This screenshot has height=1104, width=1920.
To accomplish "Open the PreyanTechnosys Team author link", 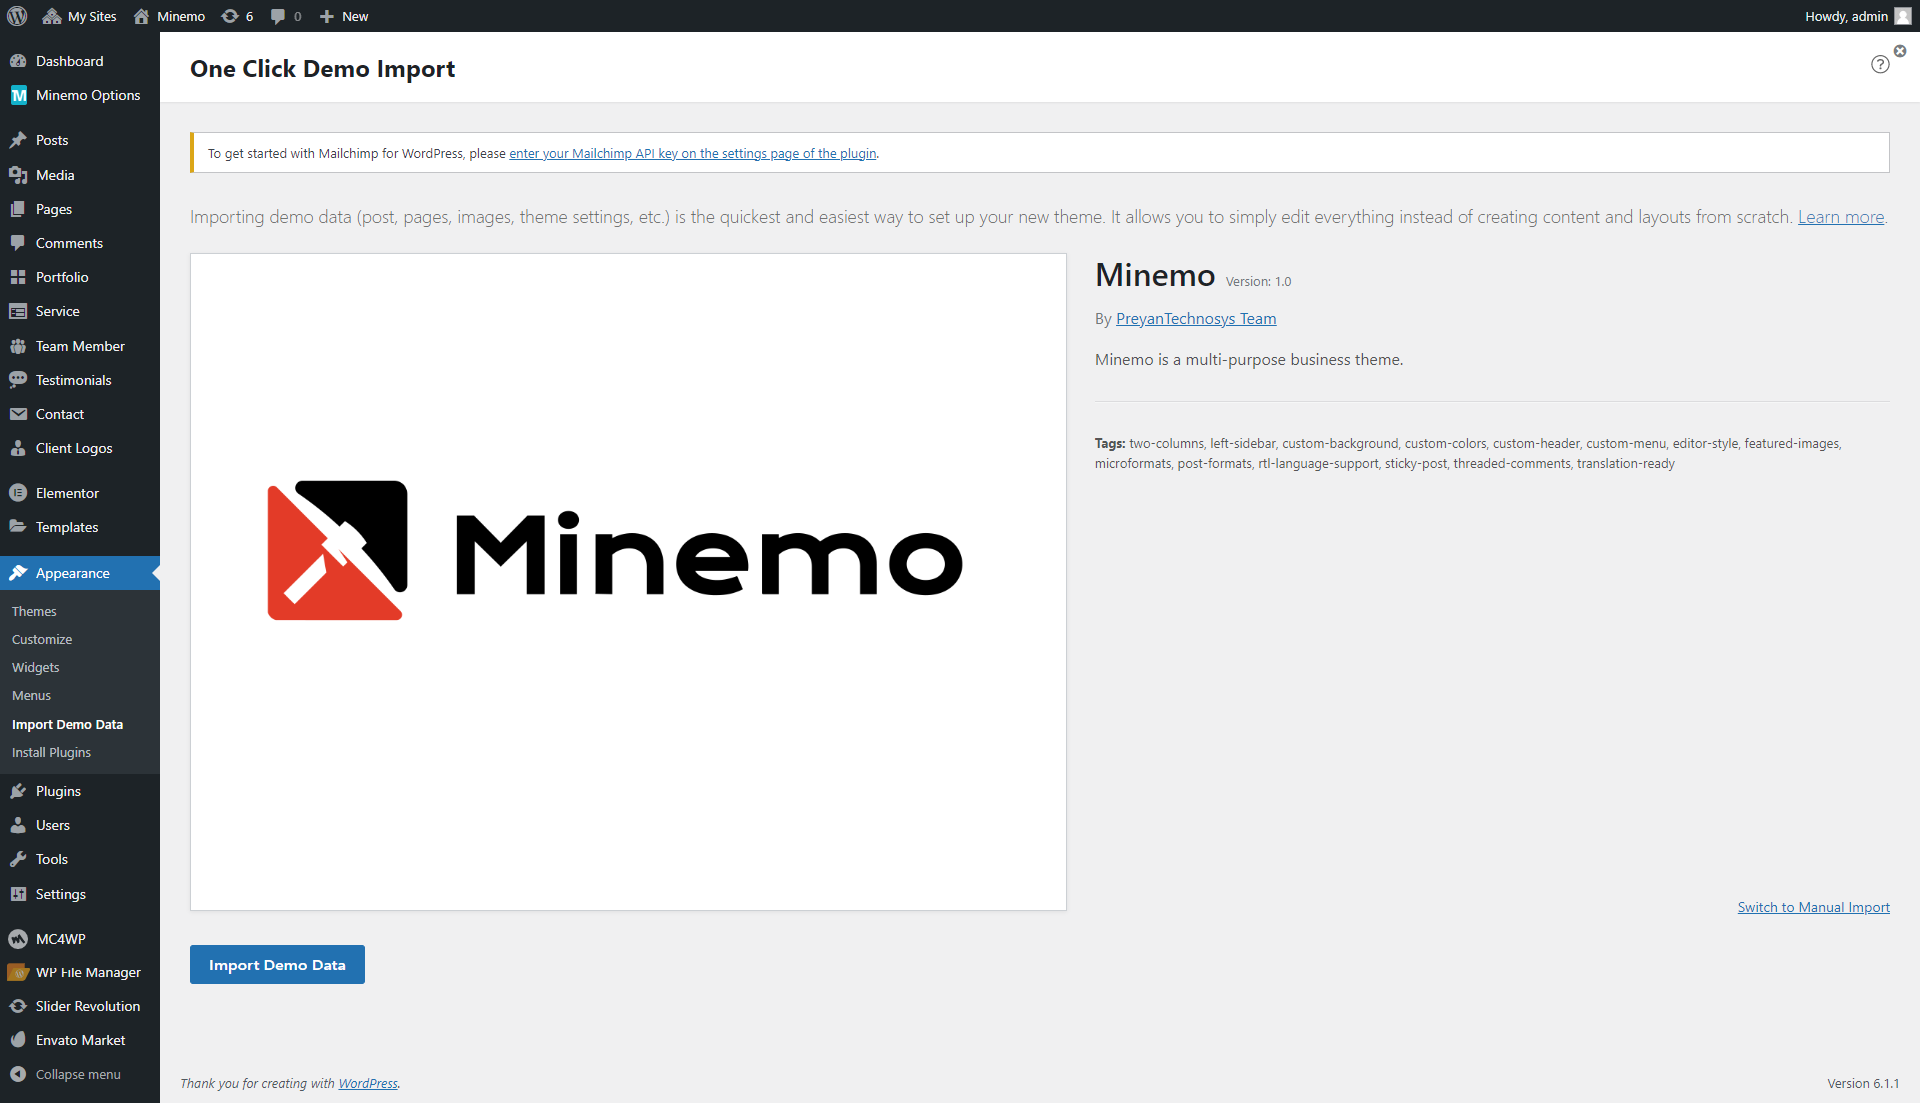I will coord(1196,318).
